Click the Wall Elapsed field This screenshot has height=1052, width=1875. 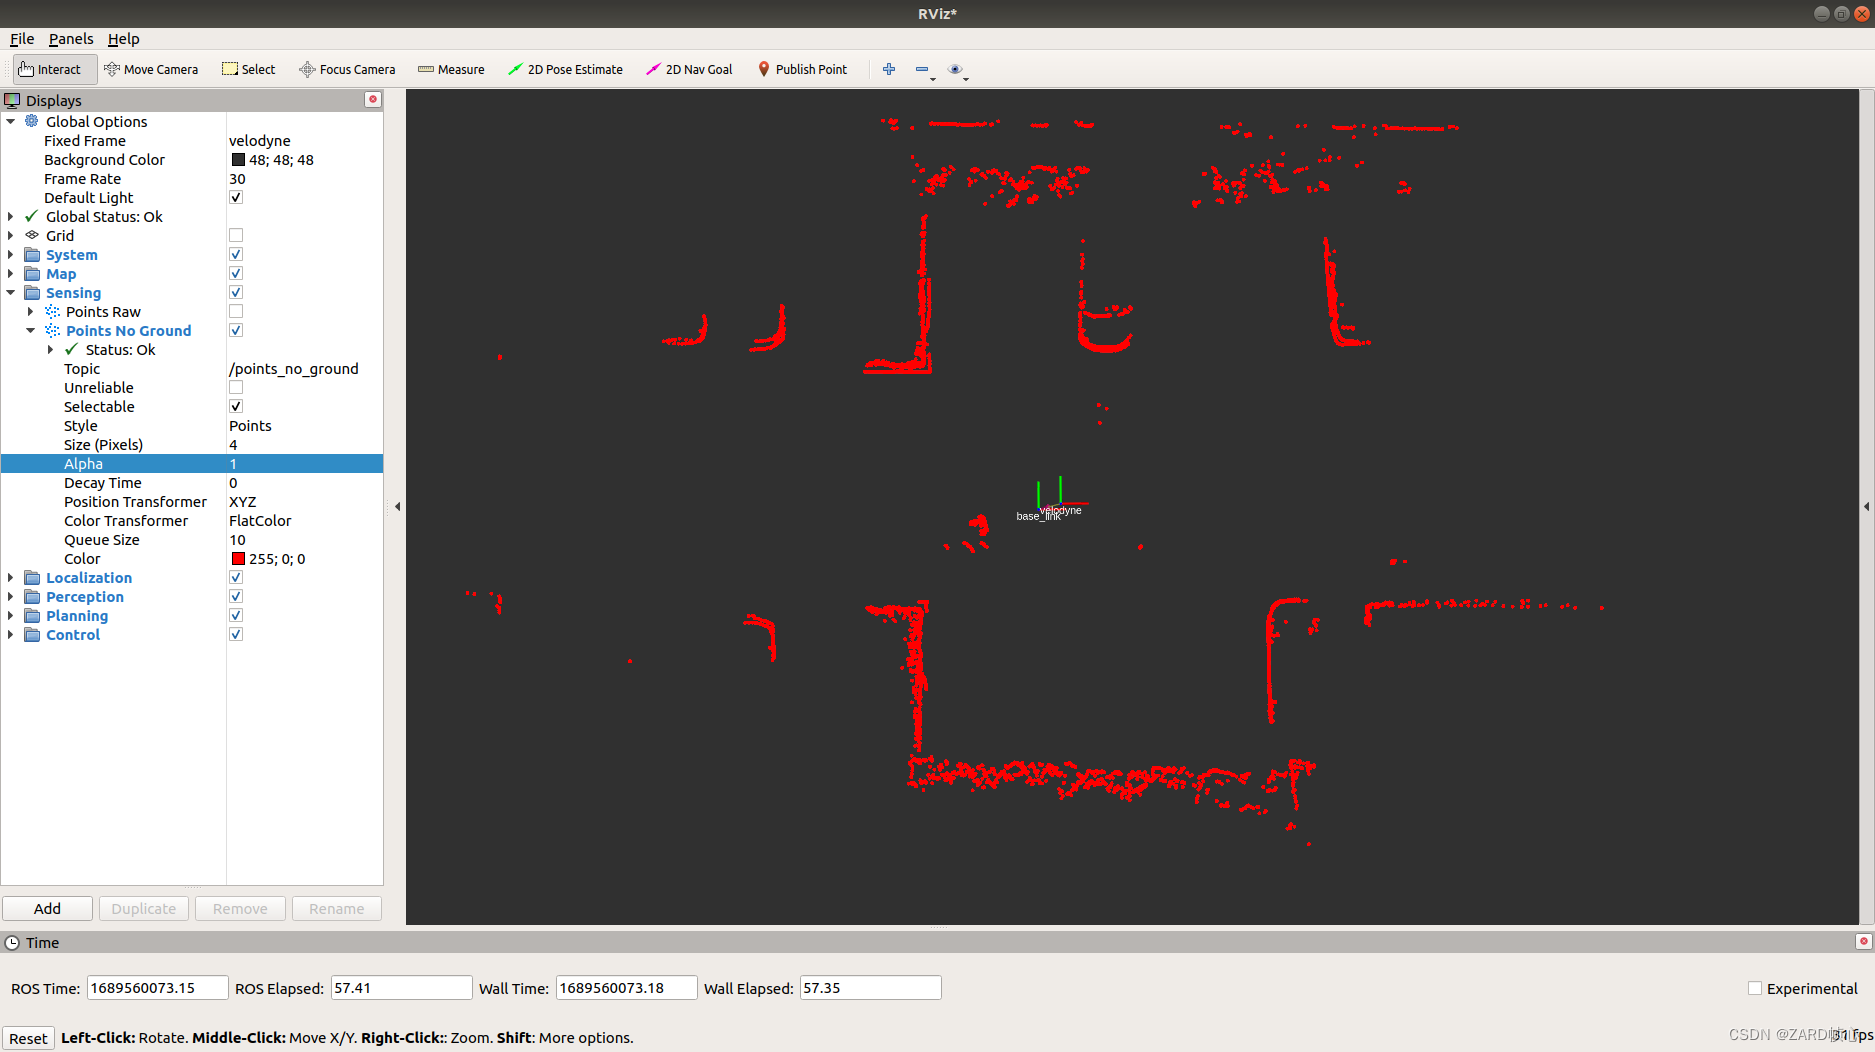[870, 988]
